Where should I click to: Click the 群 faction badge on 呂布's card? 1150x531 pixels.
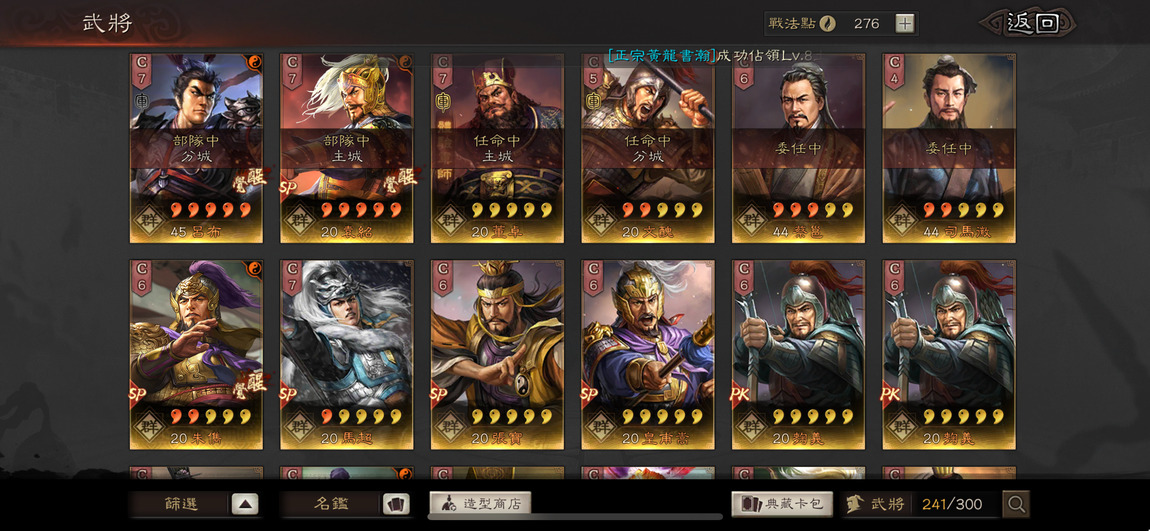[149, 220]
